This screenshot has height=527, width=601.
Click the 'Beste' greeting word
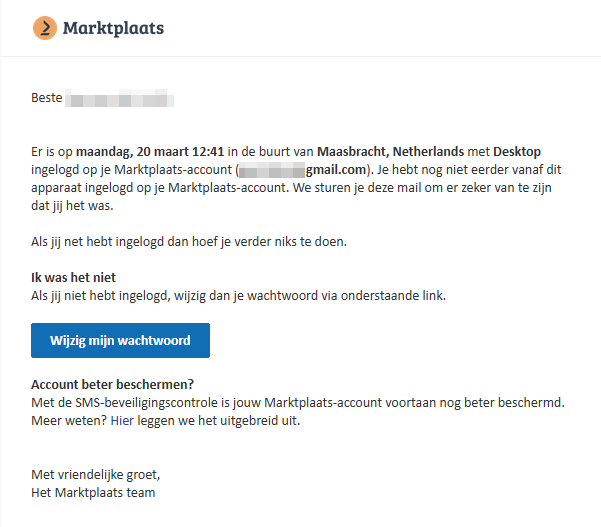(x=47, y=100)
